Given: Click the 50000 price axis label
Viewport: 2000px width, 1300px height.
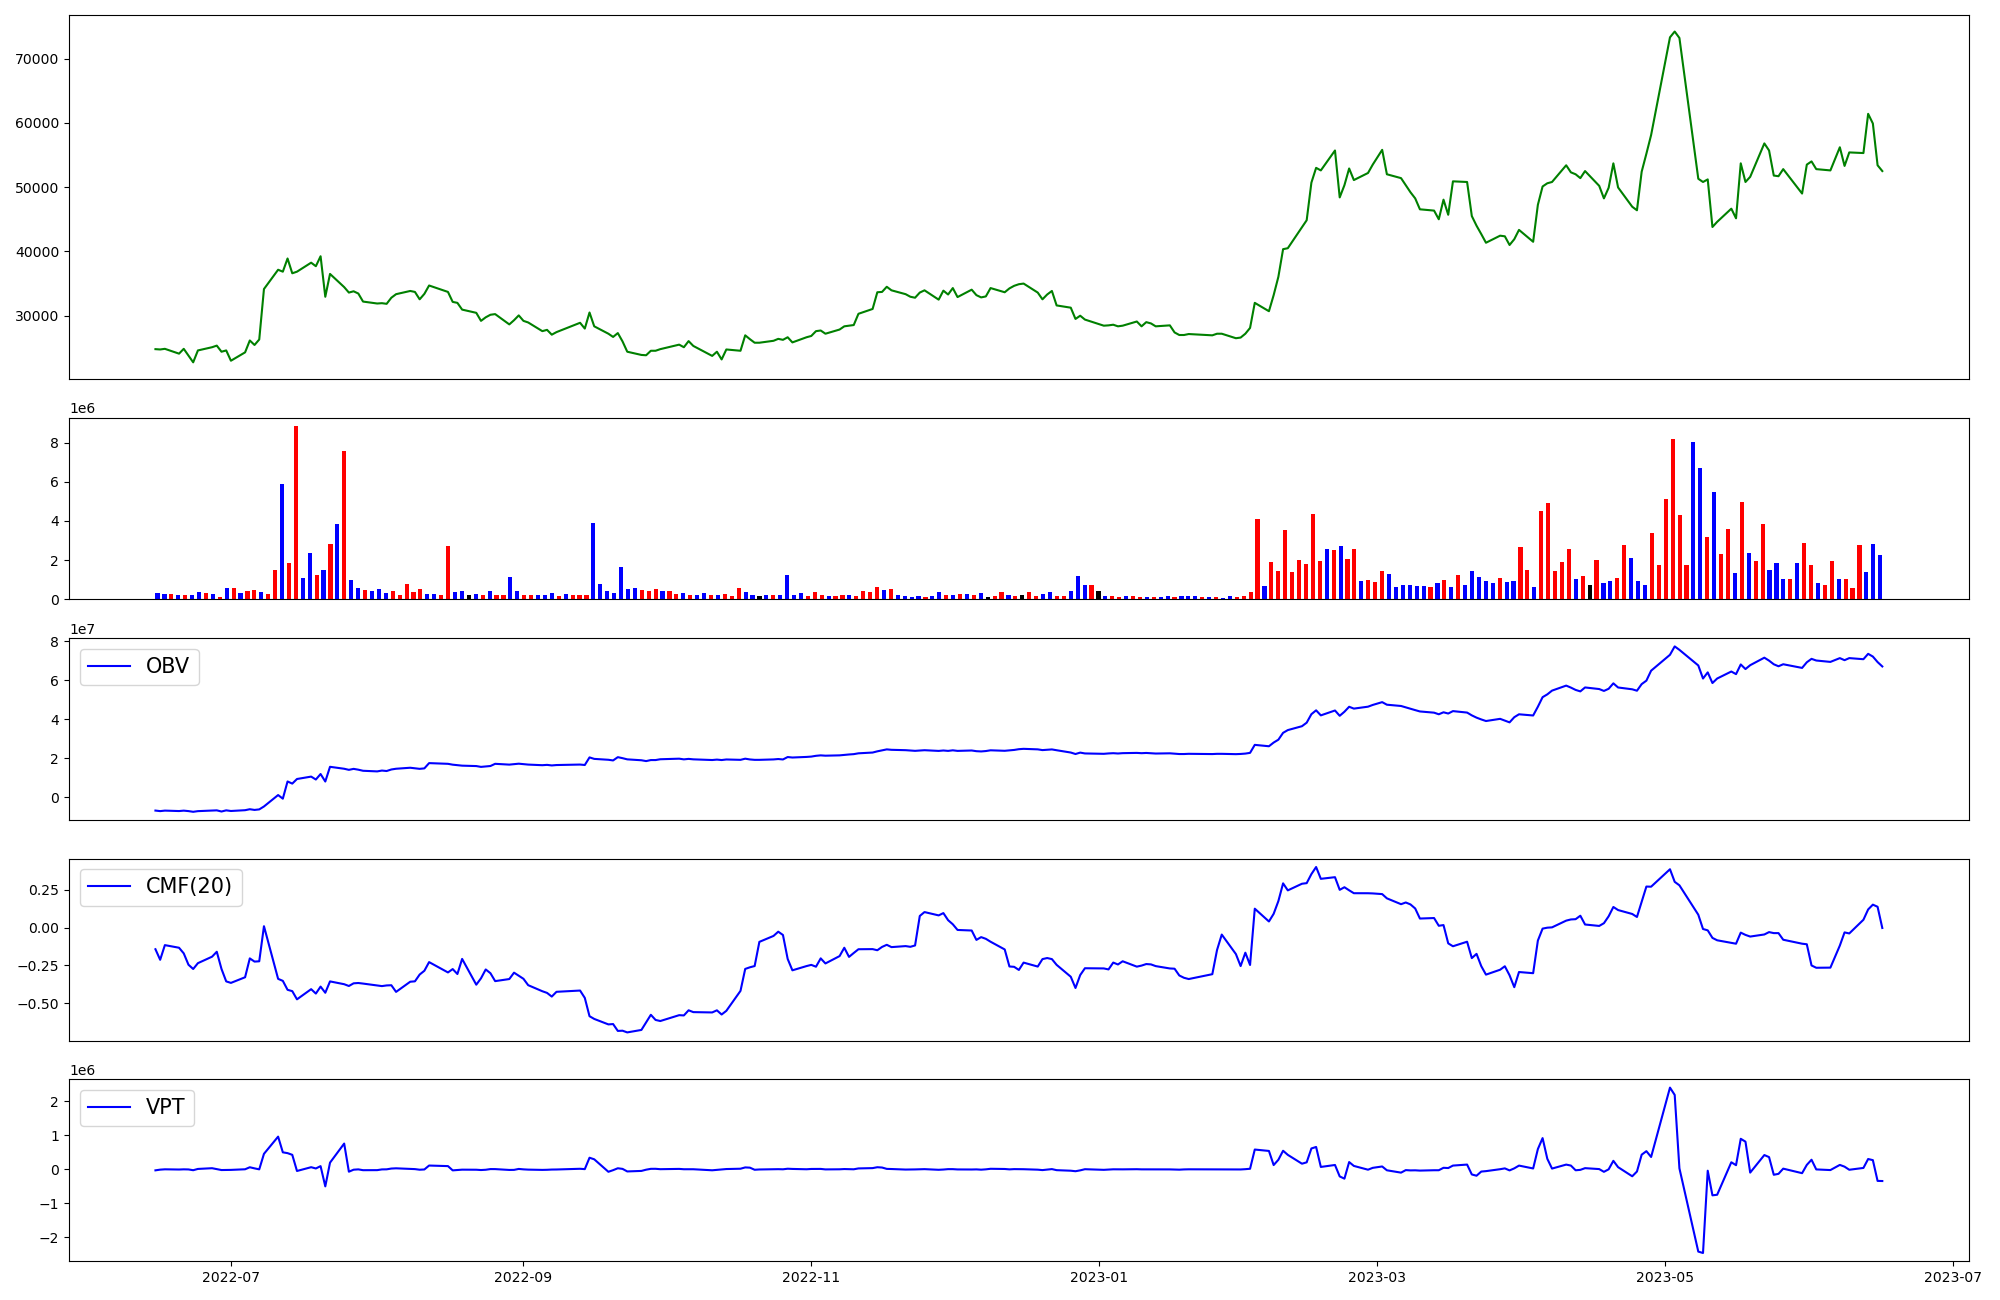Looking at the screenshot, I should (37, 188).
